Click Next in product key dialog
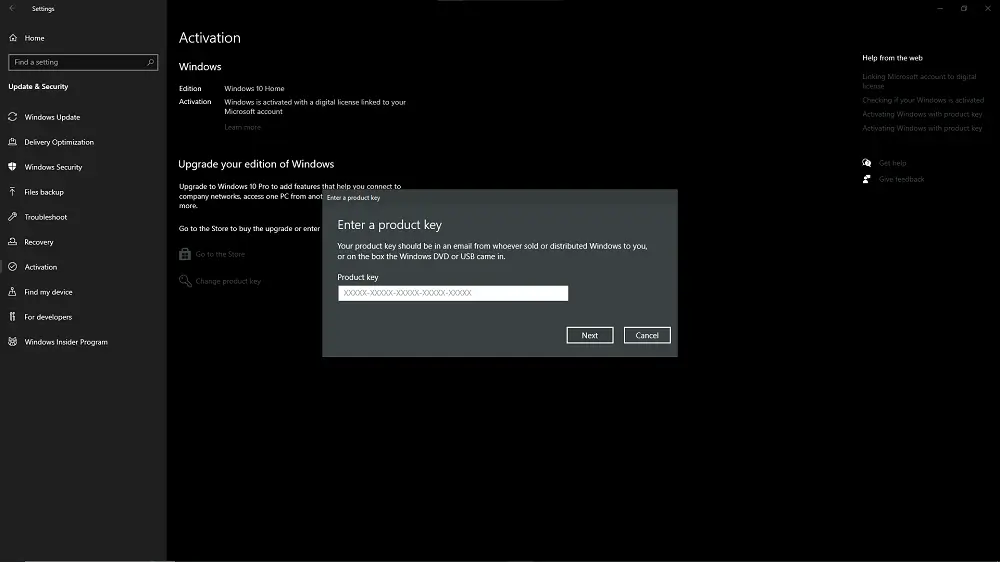Viewport: 1000px width, 562px height. (x=590, y=335)
